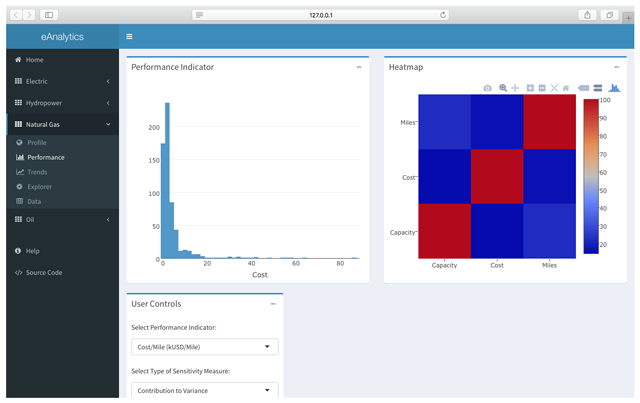Reset heatmap axes with the home icon
Viewport: 640px width, 403px height.
[566, 88]
